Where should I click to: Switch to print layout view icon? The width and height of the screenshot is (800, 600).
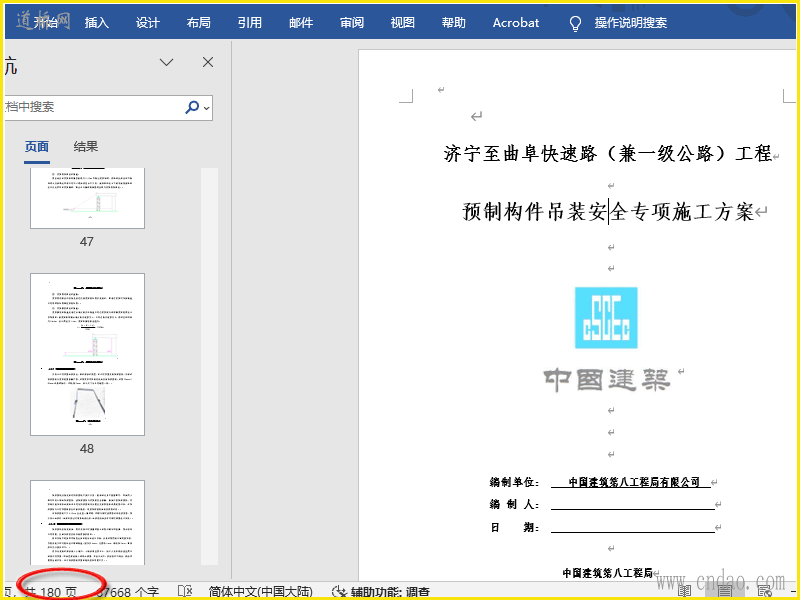(725, 592)
